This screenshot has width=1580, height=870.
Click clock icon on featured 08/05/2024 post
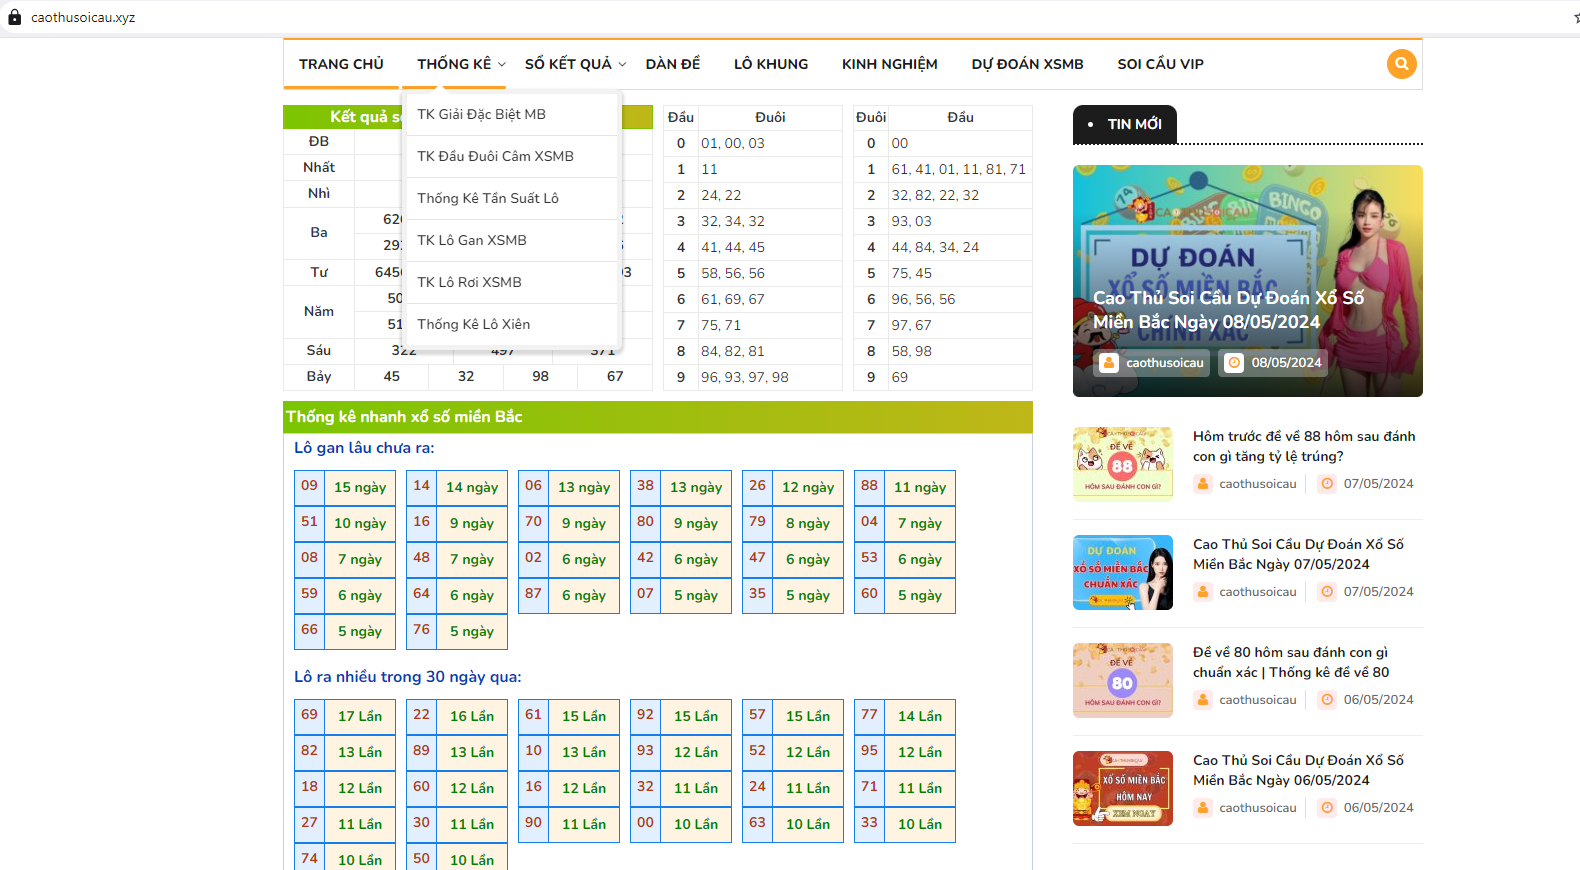pyautogui.click(x=1234, y=363)
